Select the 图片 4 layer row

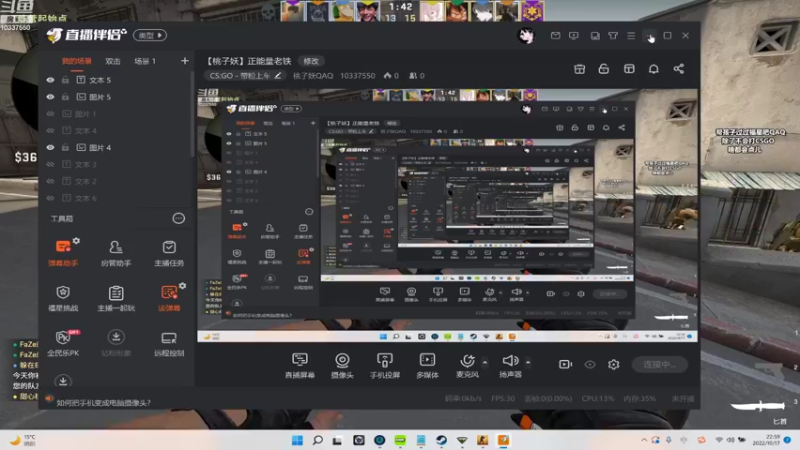[x=117, y=147]
